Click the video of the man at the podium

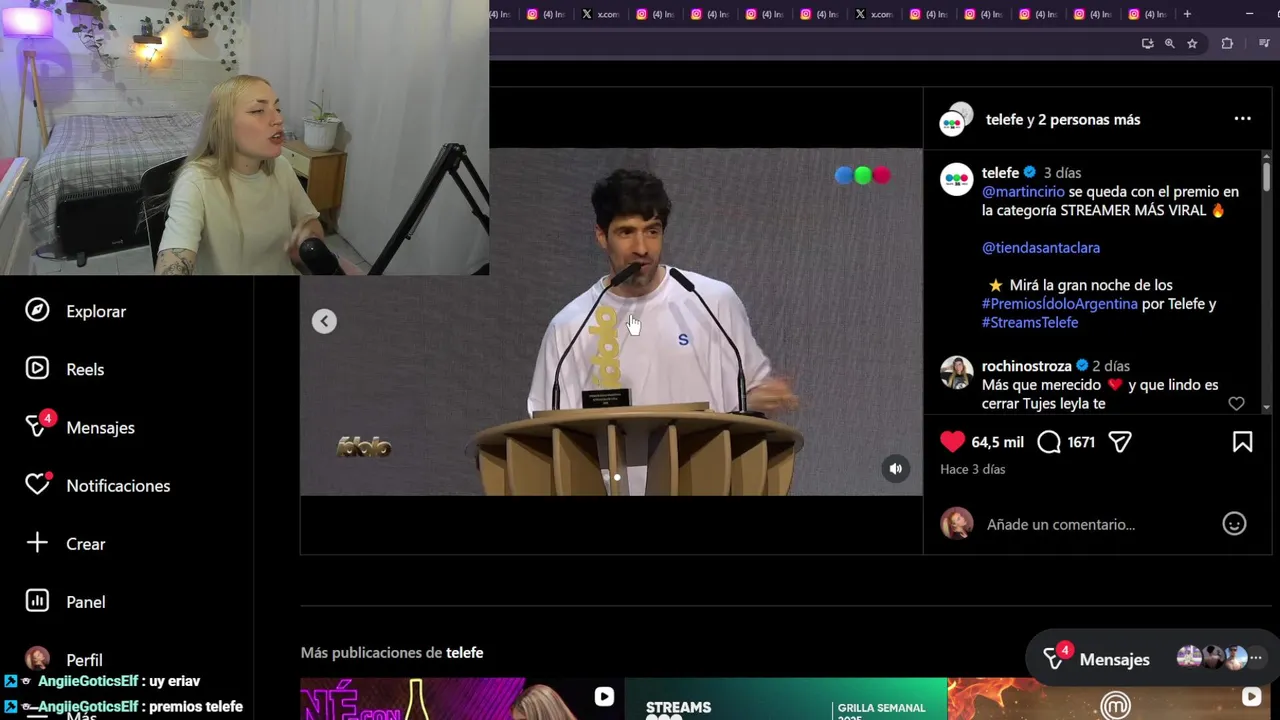coord(611,321)
